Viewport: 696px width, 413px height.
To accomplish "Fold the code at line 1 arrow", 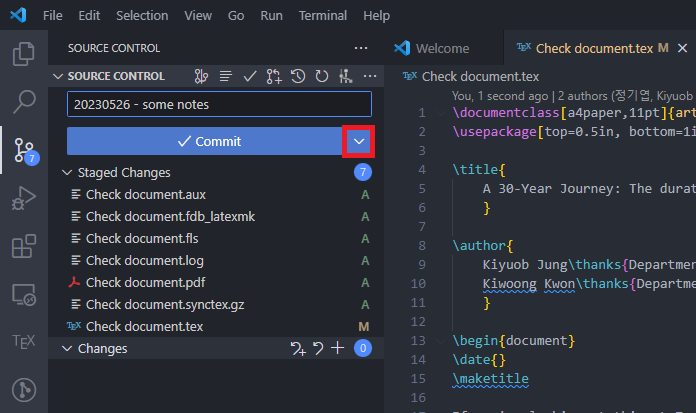I will click(441, 113).
